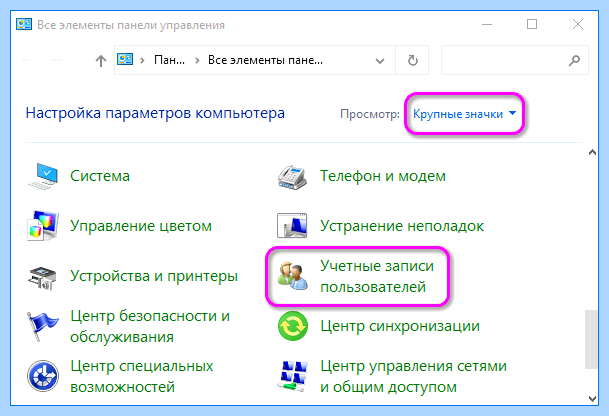Viewport: 609px width, 416px height.
Task: Open the Устранение неполадок icon
Action: [x=292, y=225]
